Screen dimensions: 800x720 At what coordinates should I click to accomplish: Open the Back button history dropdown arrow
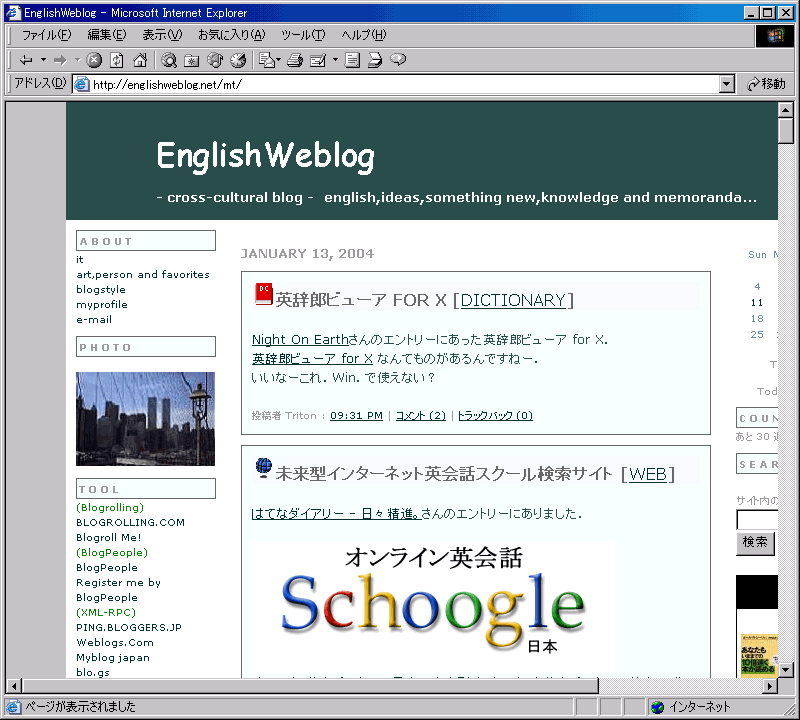(43, 60)
